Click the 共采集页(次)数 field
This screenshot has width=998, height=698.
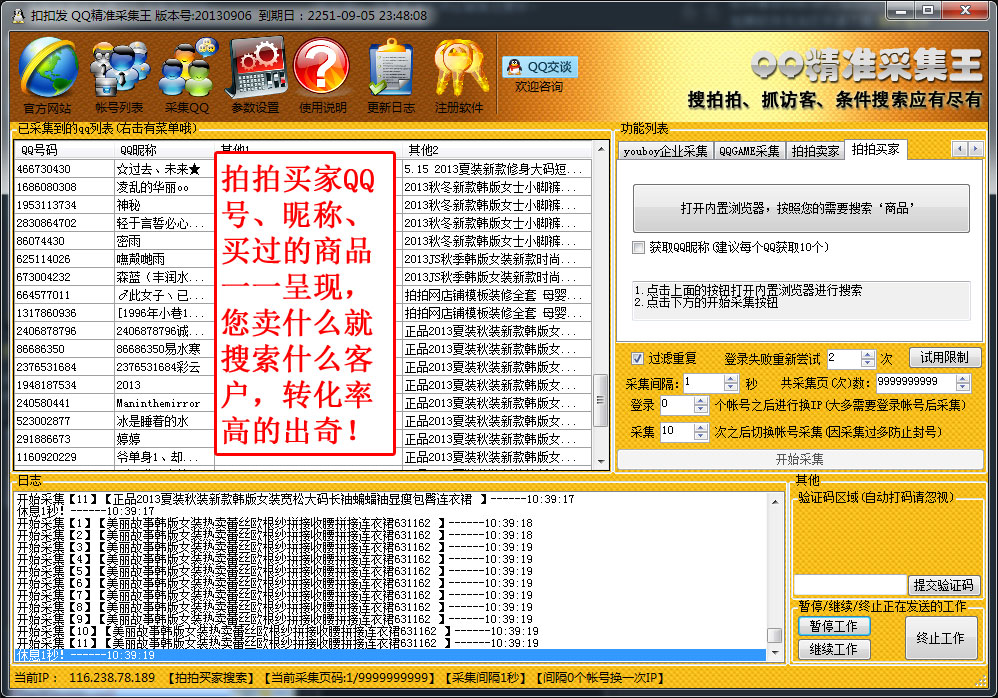(x=915, y=382)
